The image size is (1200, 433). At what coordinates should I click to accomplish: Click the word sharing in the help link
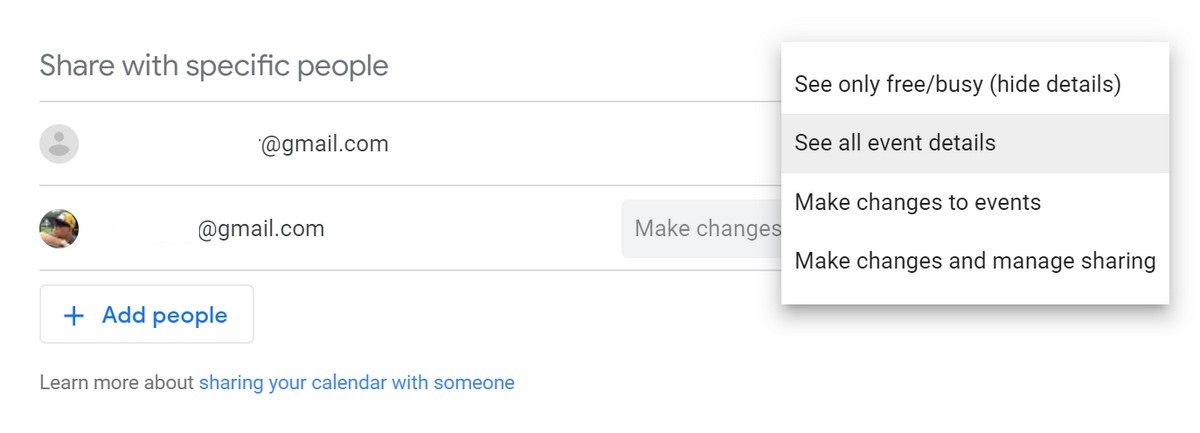coord(231,382)
